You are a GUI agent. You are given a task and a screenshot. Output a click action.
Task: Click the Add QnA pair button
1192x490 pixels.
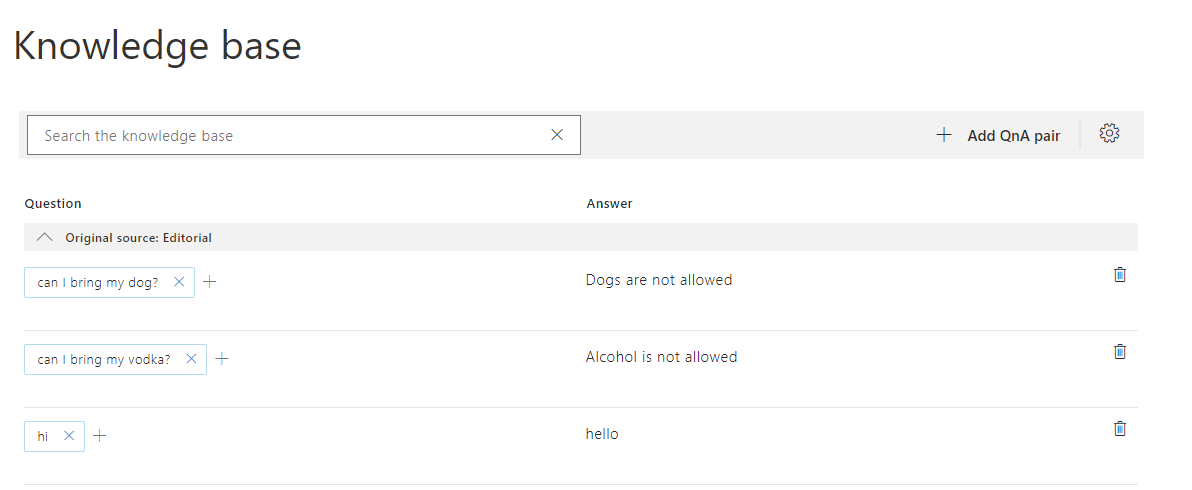(x=998, y=135)
